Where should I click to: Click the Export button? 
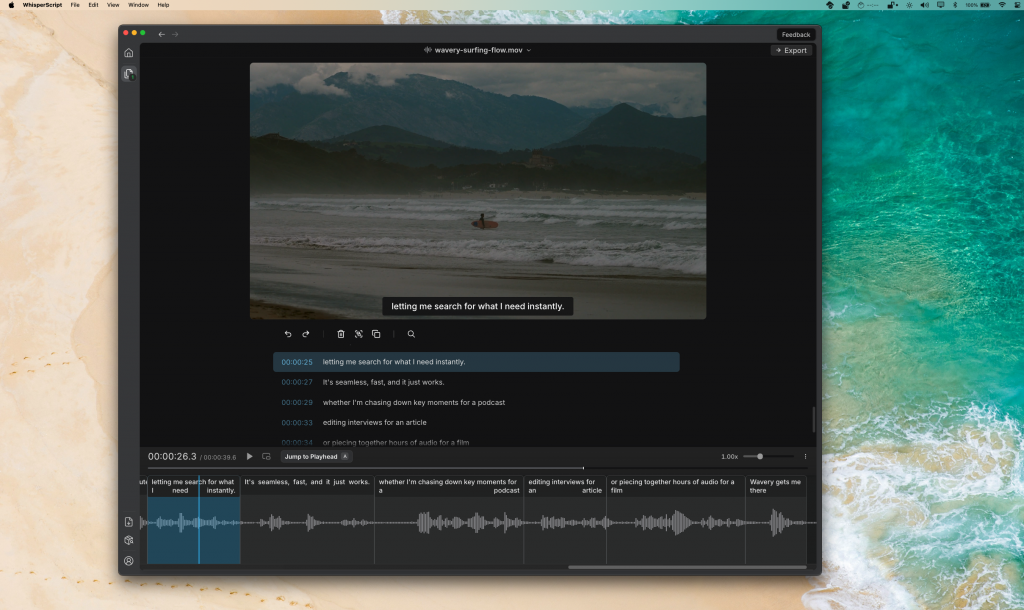coord(792,50)
